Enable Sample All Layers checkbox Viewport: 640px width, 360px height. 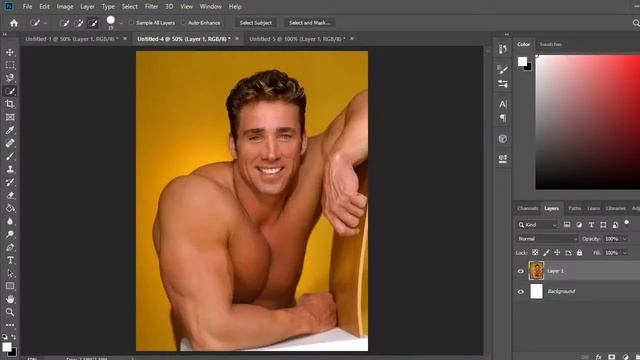point(131,23)
